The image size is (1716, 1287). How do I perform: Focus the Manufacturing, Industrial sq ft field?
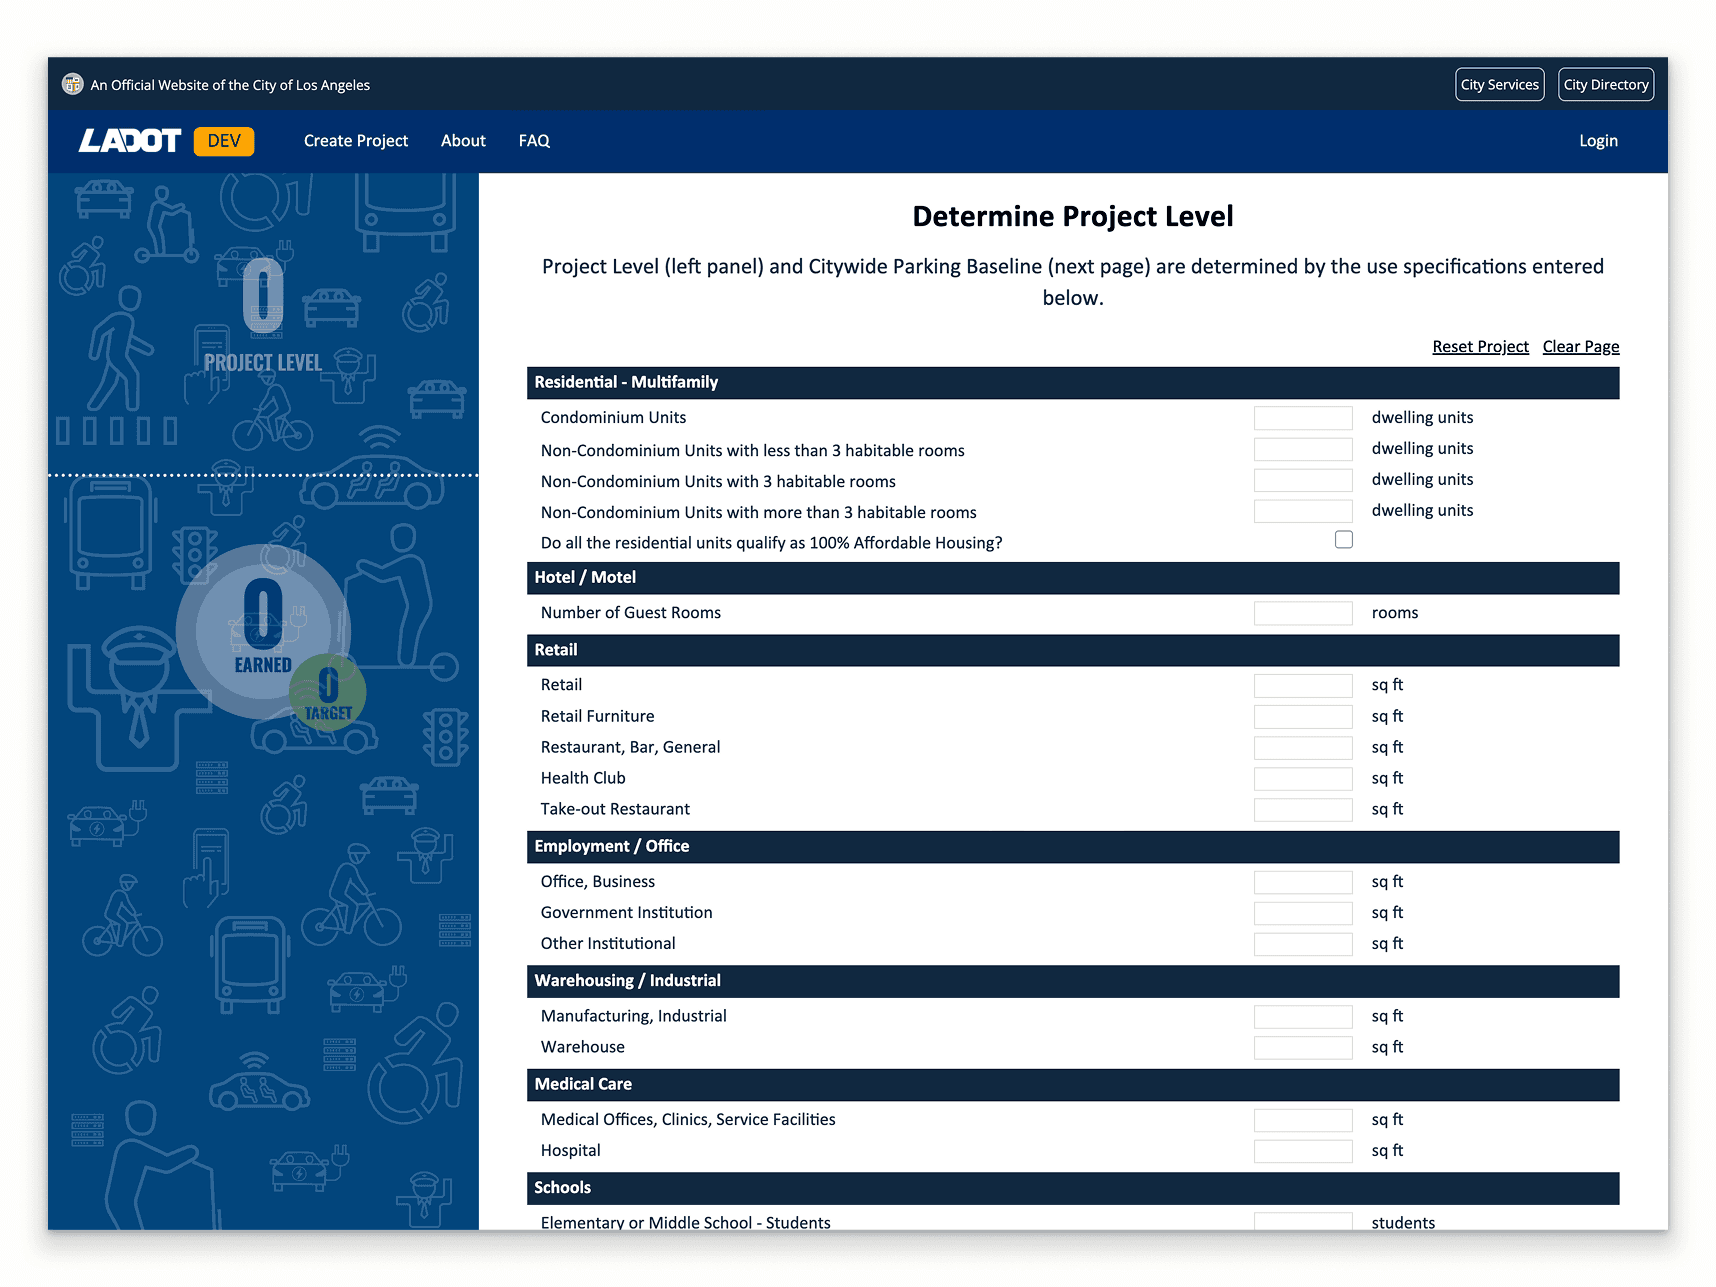point(1303,1017)
